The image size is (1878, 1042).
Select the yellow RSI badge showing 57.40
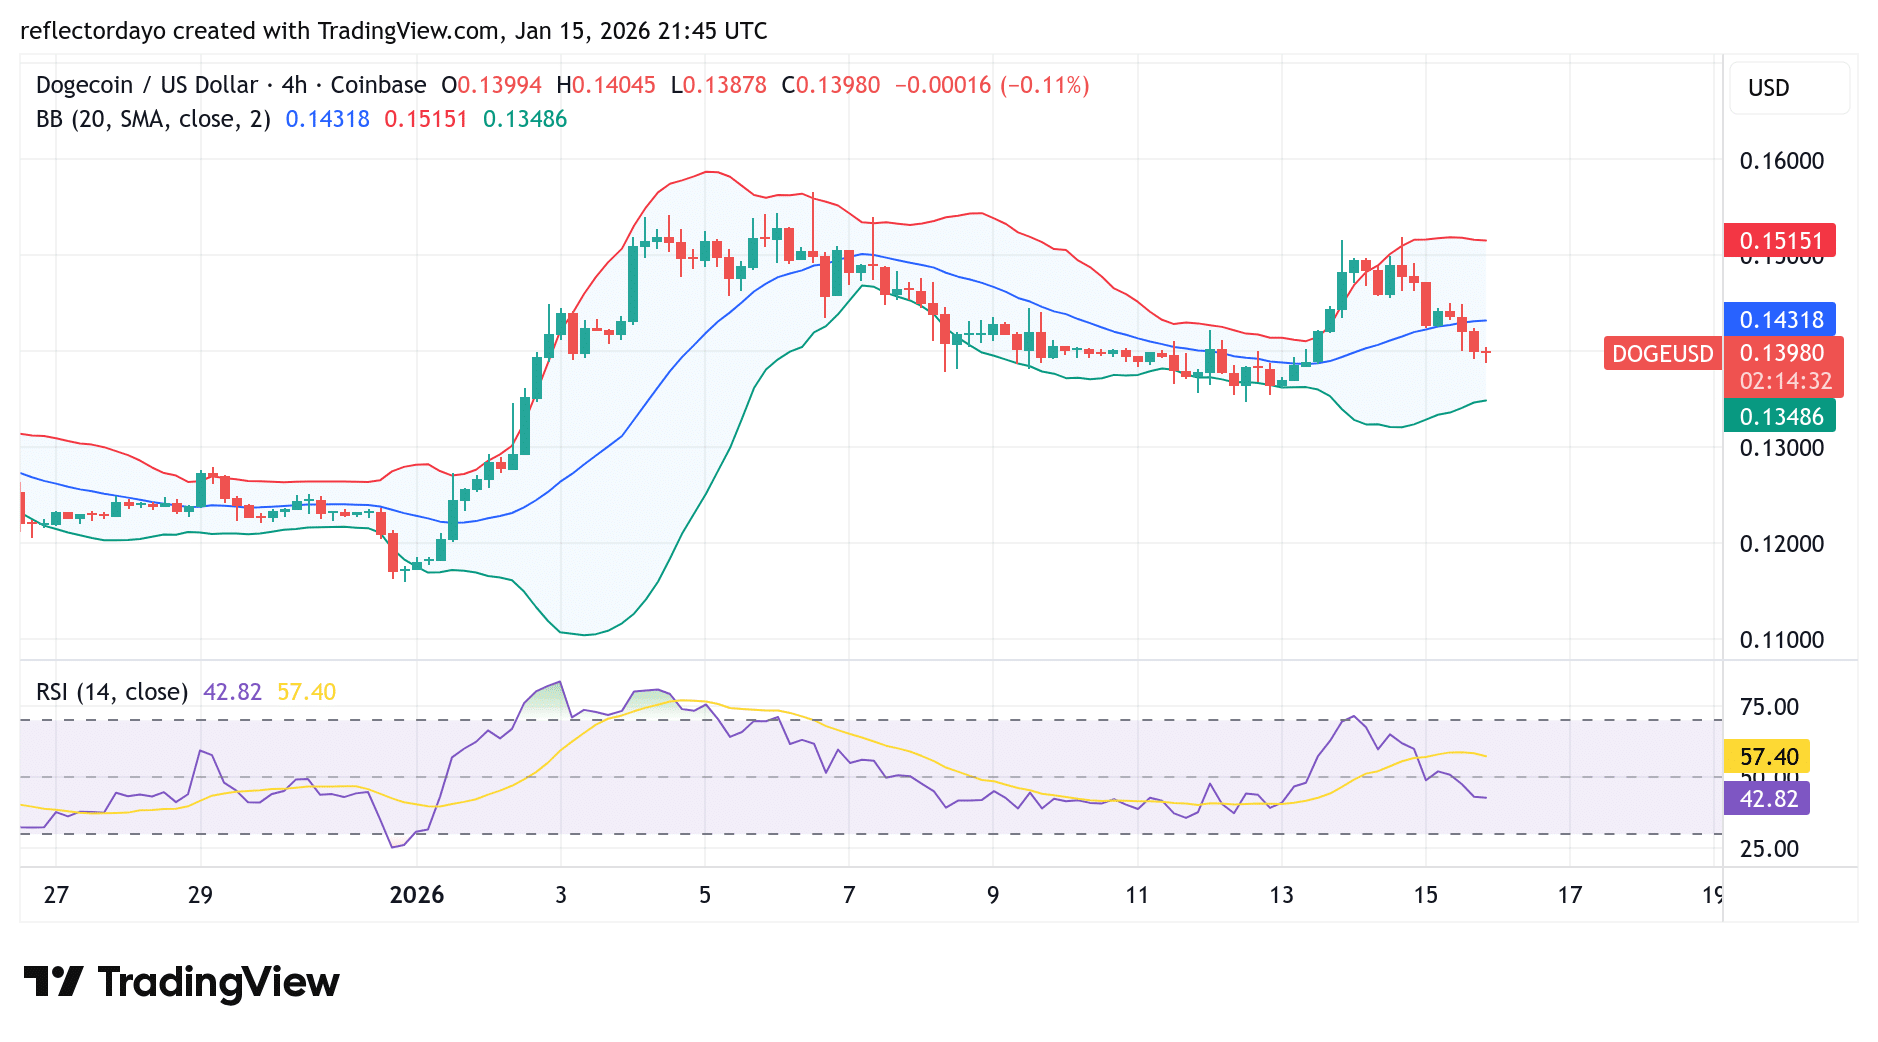pyautogui.click(x=1766, y=757)
